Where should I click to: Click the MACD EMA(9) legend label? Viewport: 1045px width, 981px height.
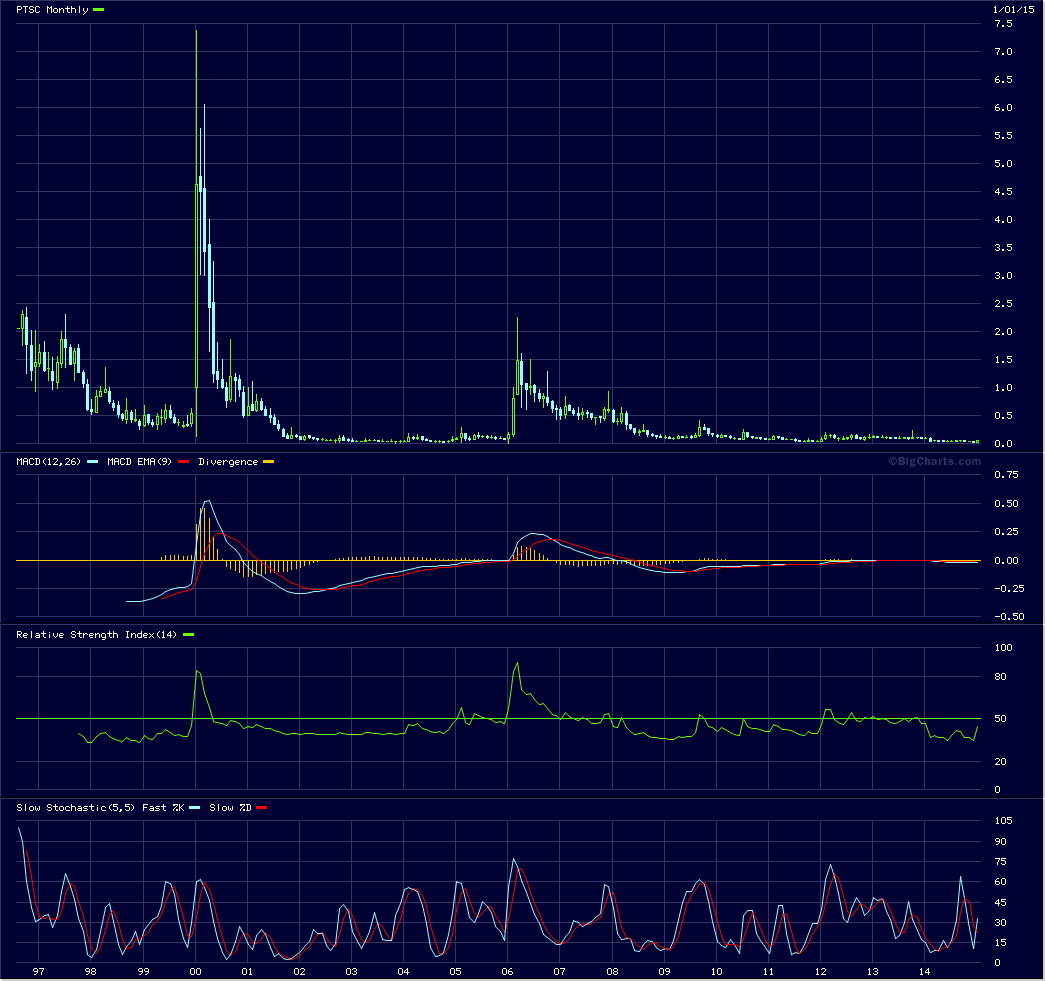139,461
